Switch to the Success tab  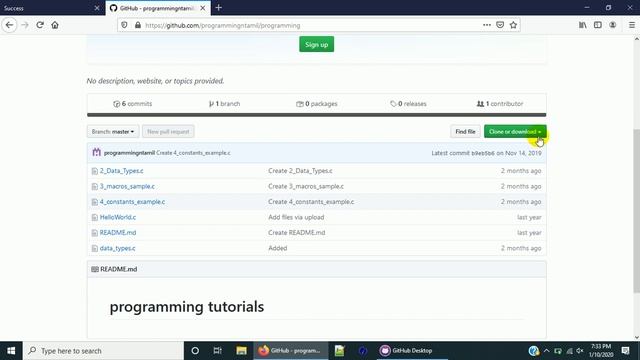click(52, 8)
